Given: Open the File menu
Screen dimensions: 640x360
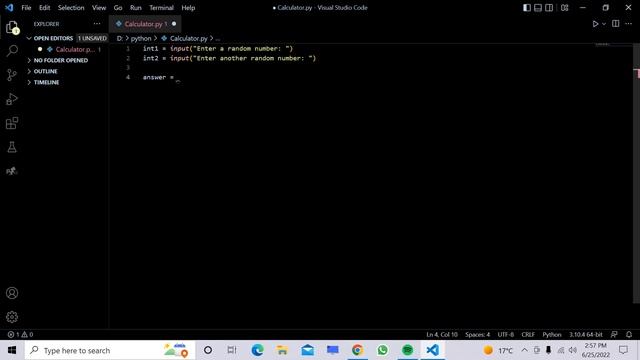Looking at the screenshot, I should click(x=26, y=8).
